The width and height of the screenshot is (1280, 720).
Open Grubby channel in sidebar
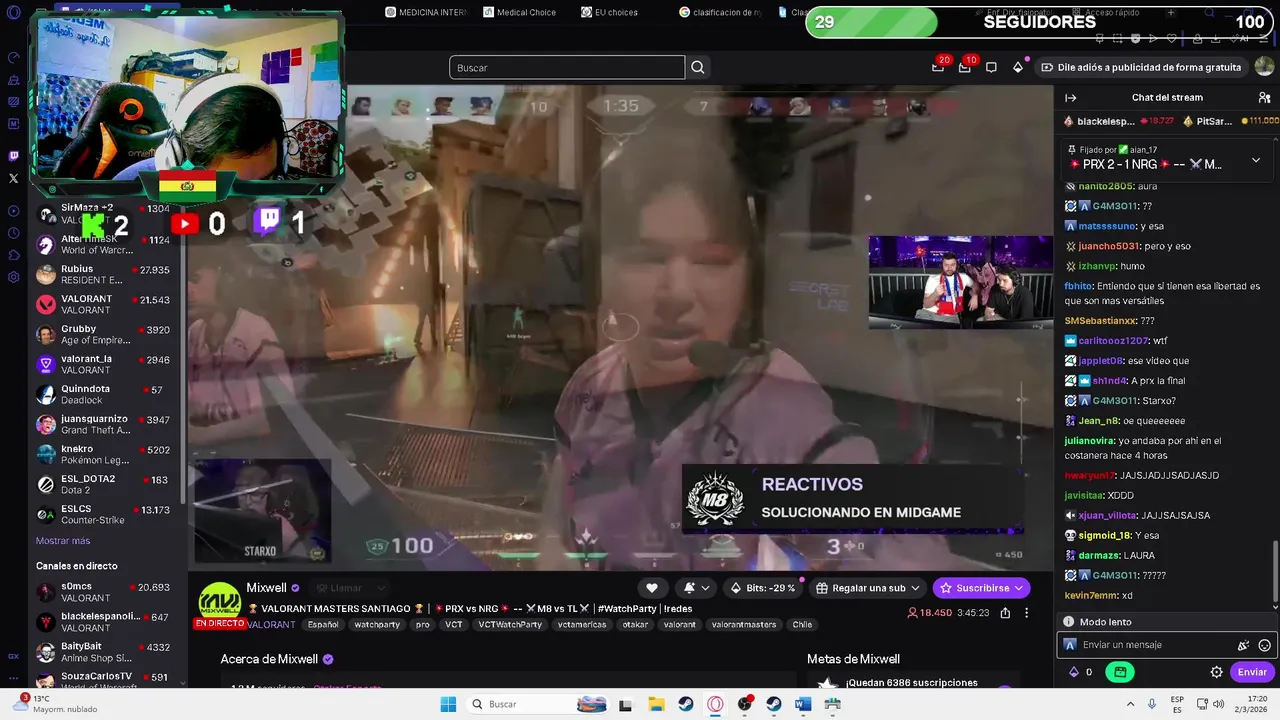click(104, 334)
